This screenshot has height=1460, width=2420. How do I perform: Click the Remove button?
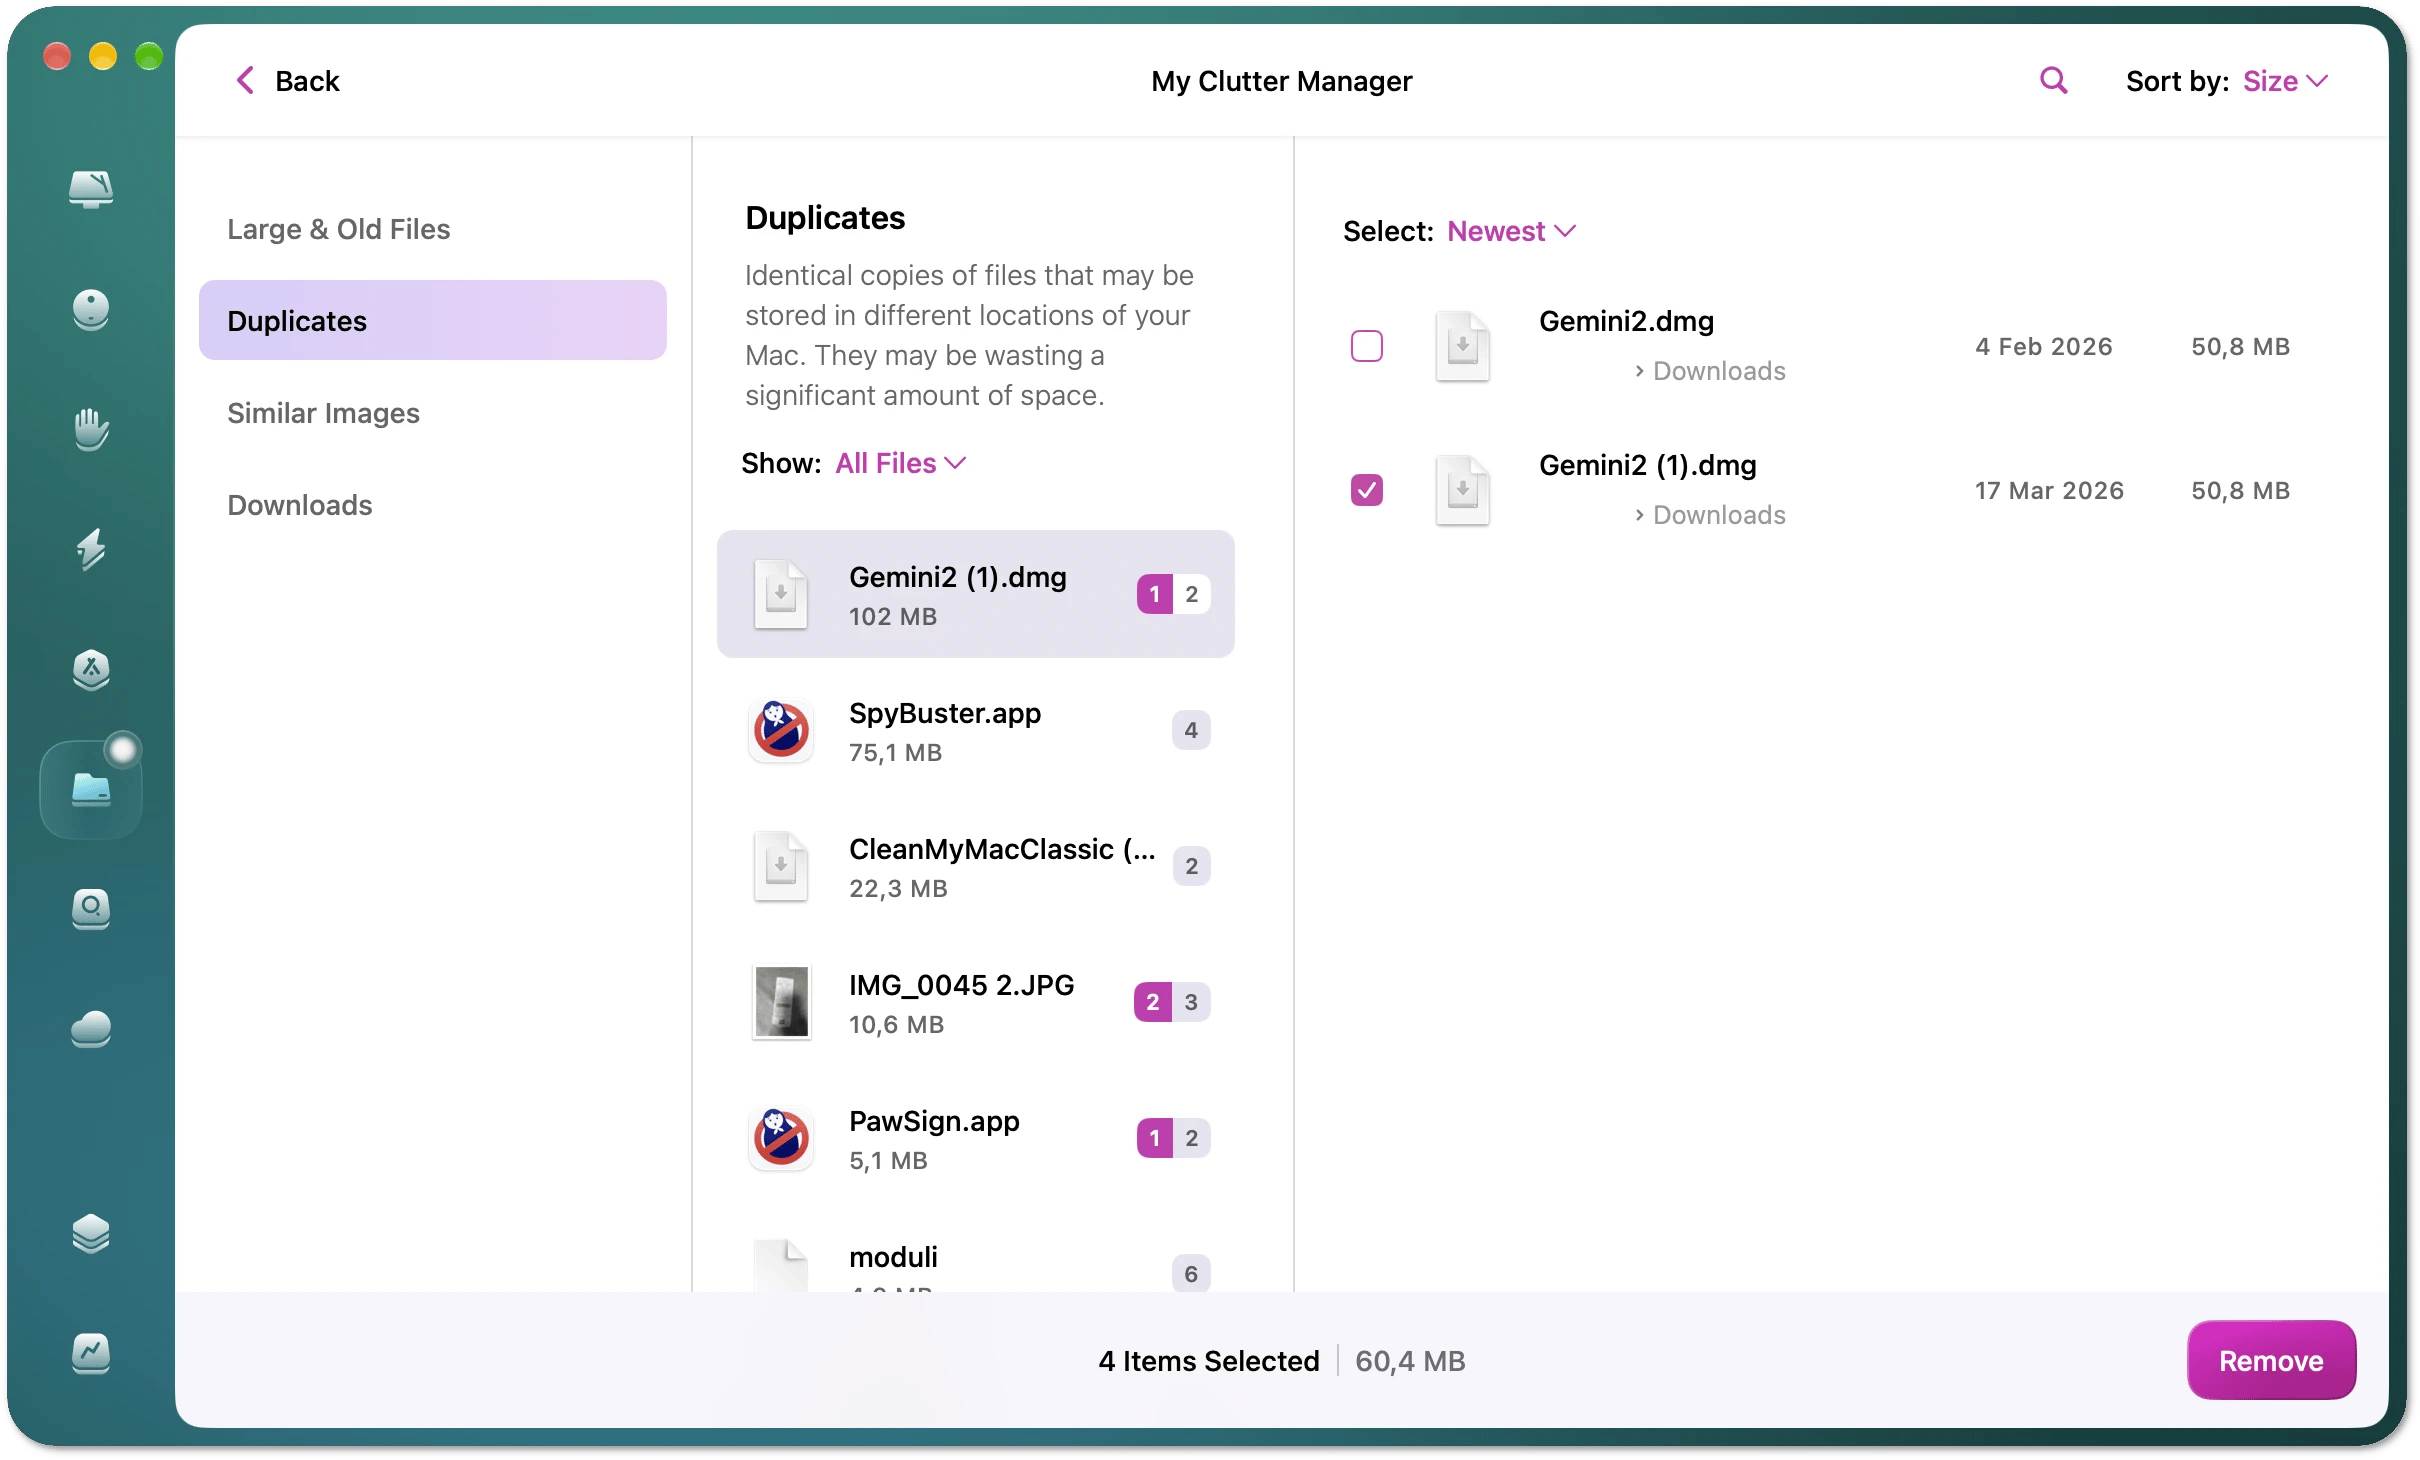tap(2271, 1360)
